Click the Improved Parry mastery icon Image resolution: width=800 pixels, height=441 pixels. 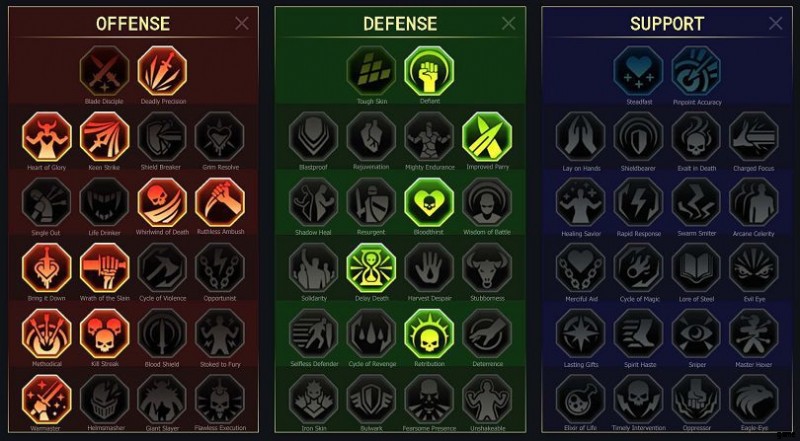point(487,137)
